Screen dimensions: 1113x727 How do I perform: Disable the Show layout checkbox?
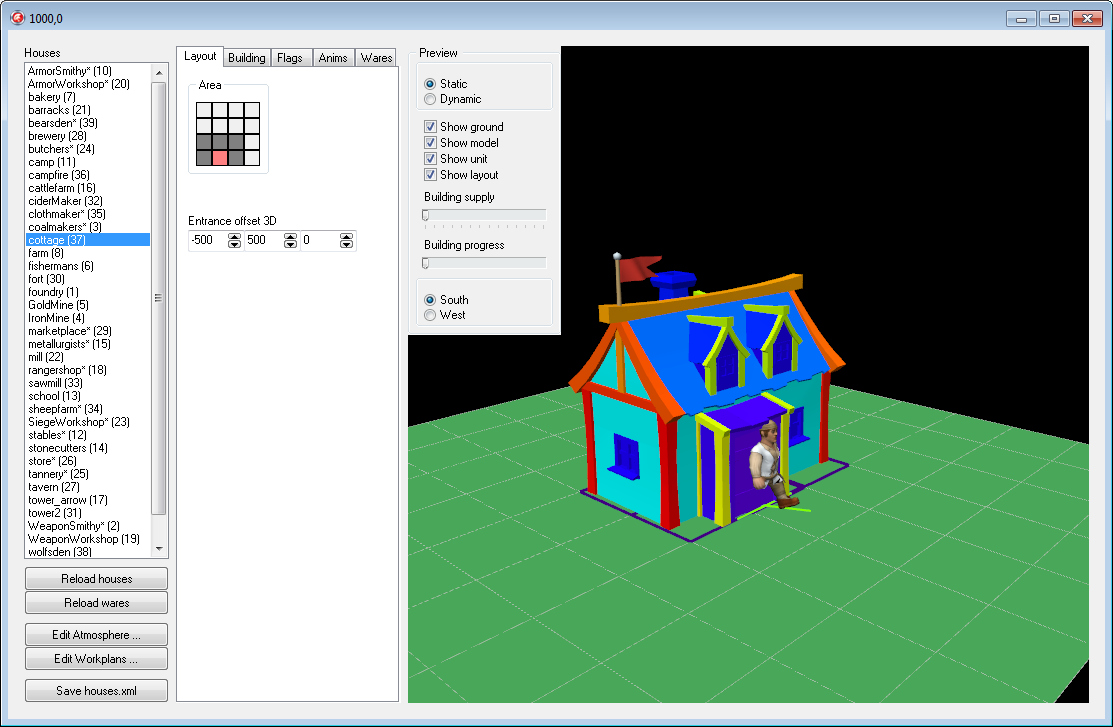(430, 175)
